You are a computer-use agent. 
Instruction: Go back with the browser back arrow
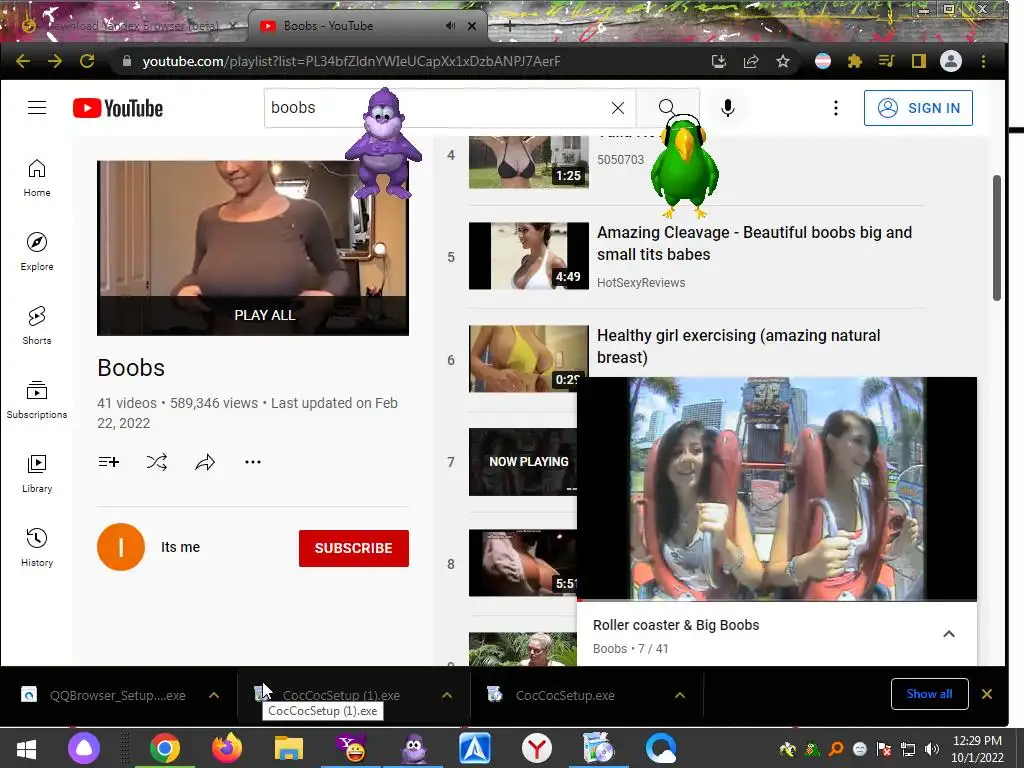[23, 61]
